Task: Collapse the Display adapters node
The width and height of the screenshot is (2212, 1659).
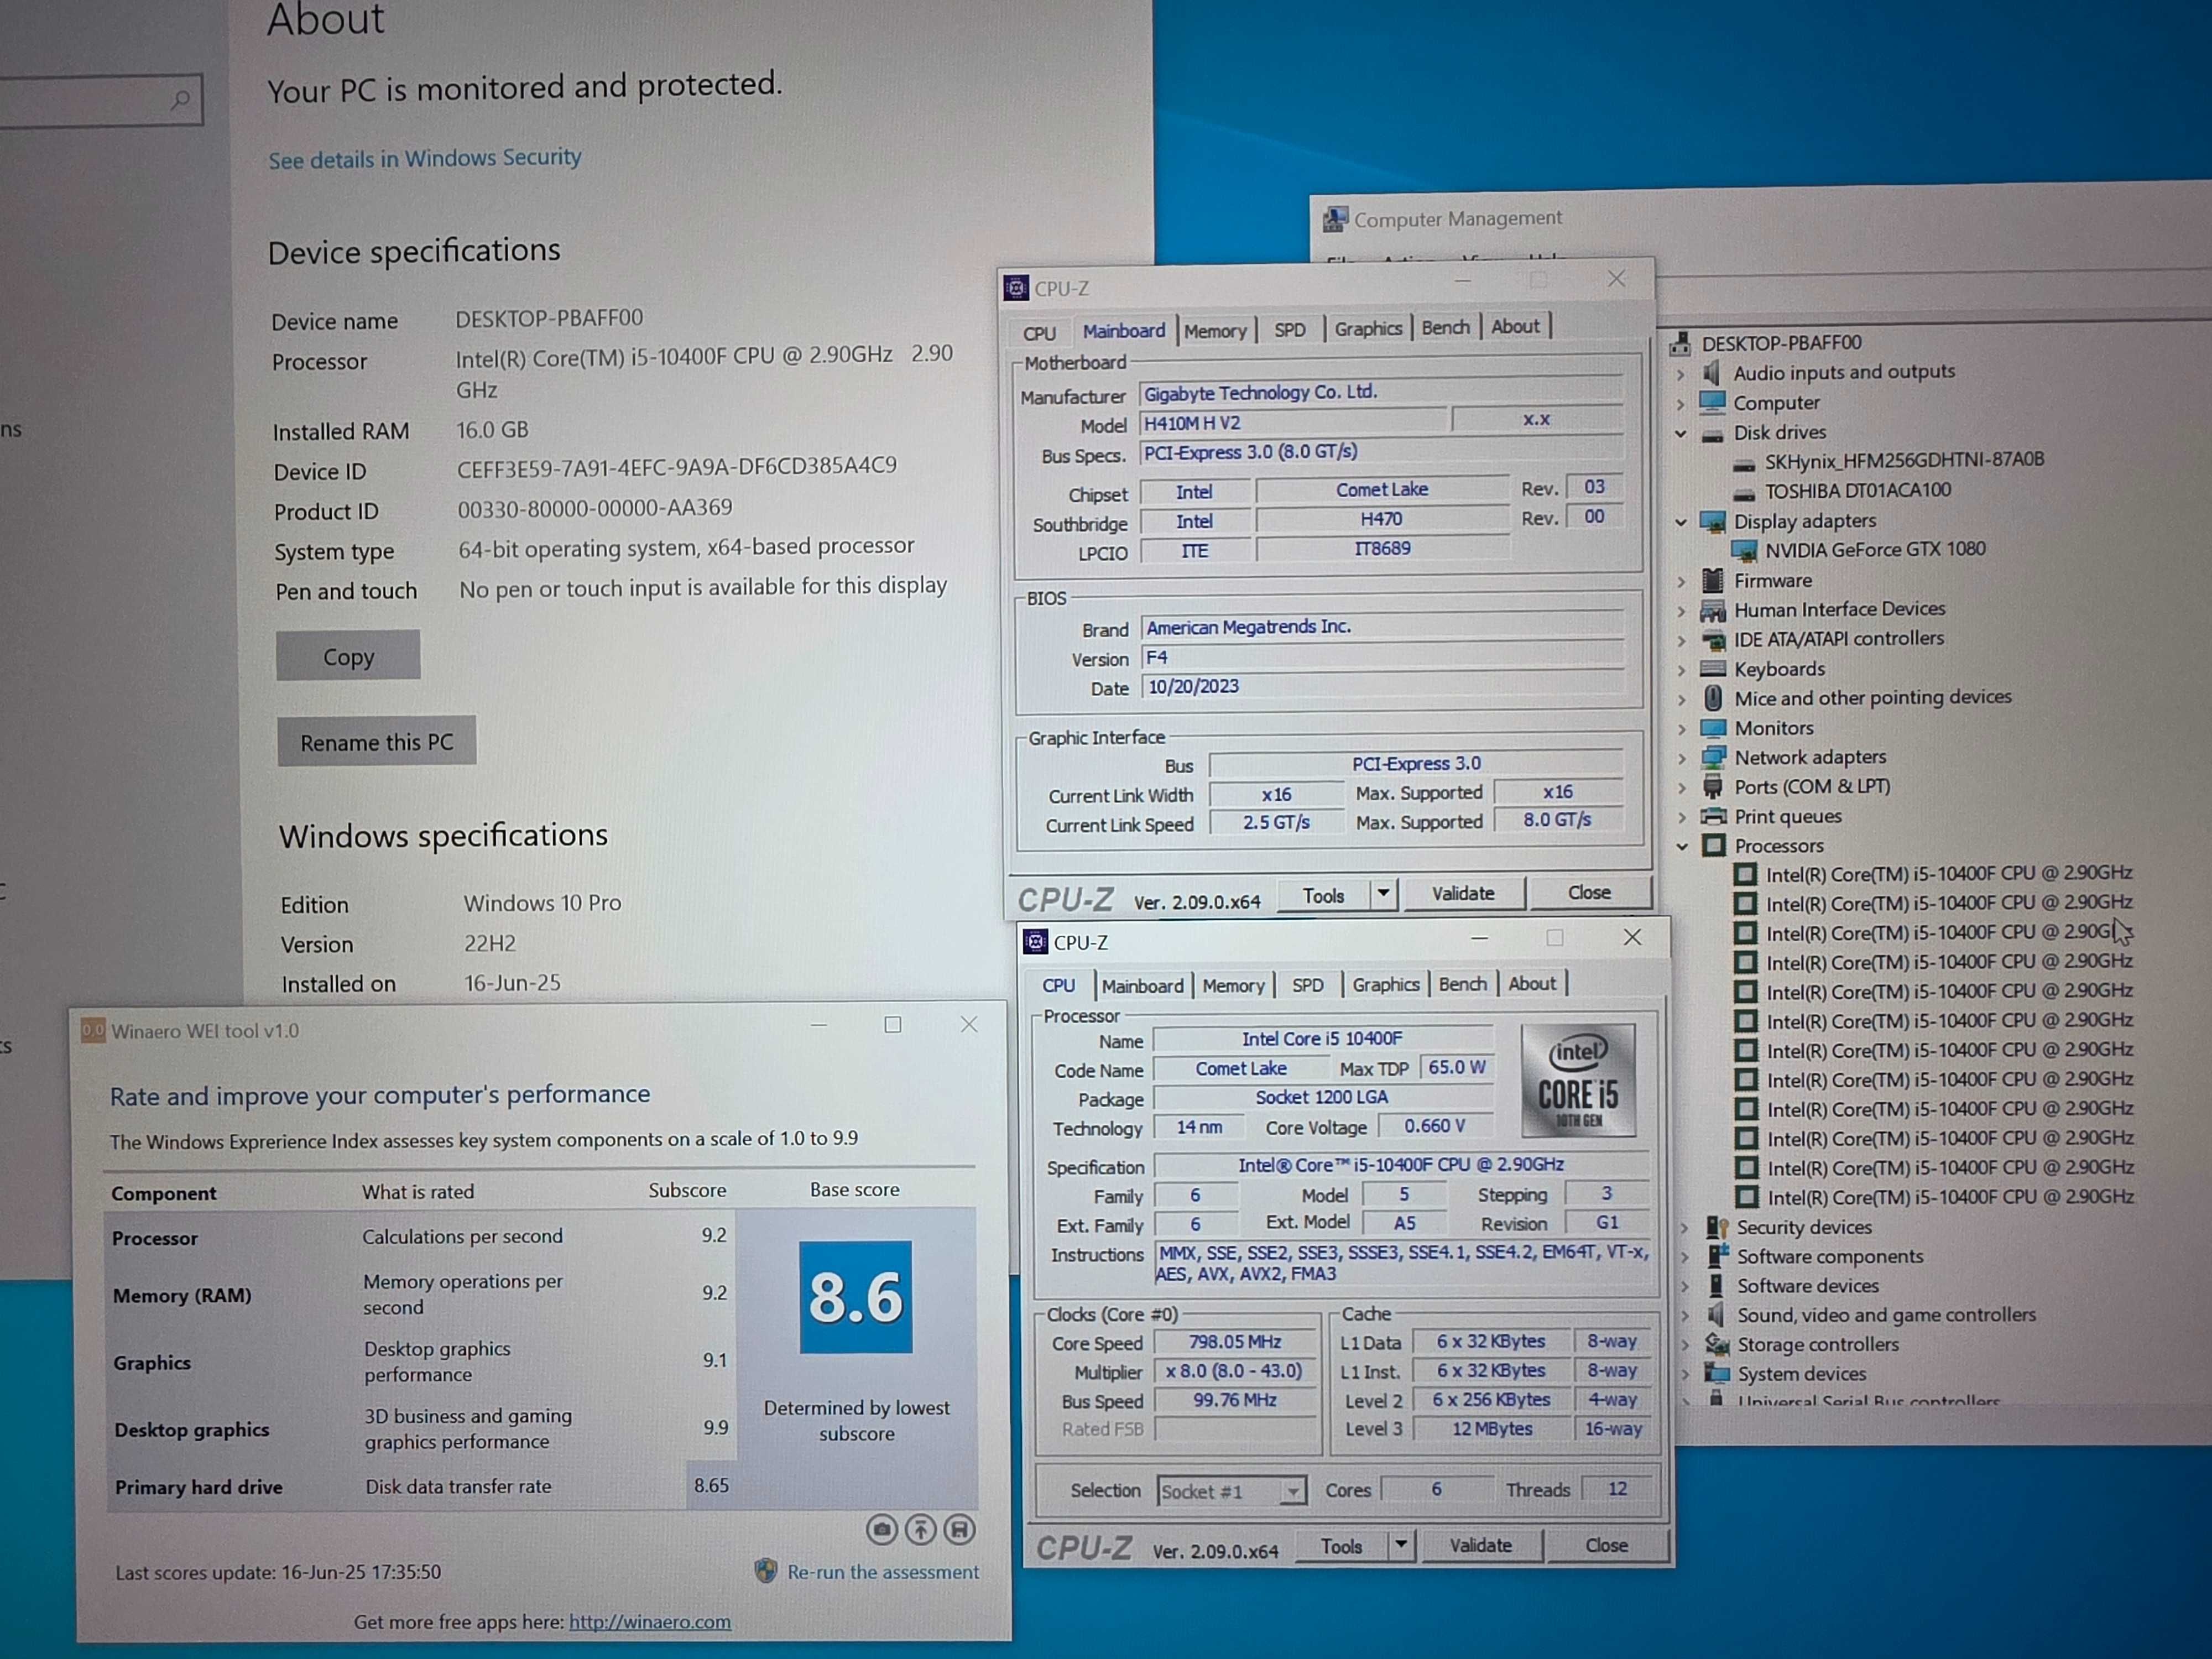Action: (1681, 522)
